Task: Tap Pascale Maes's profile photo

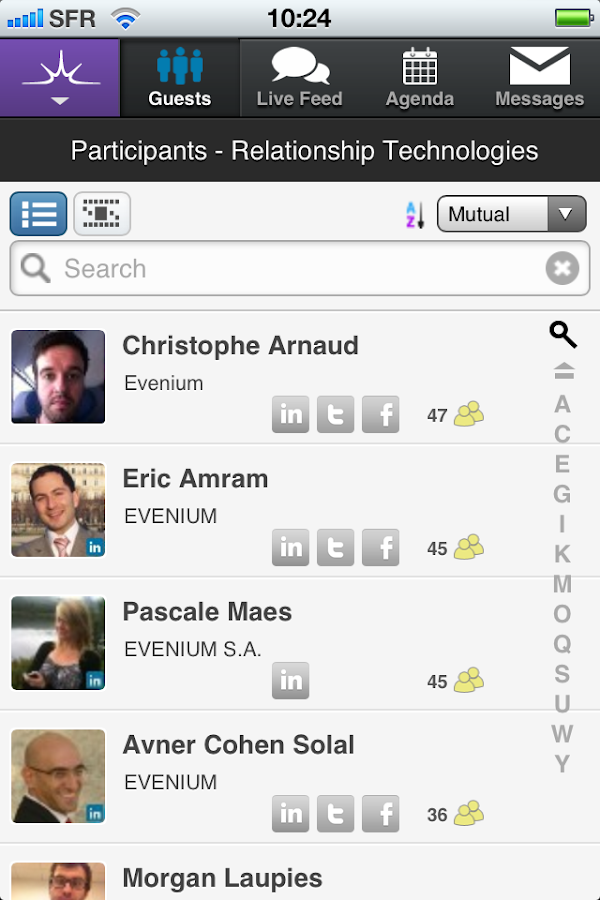Action: [x=57, y=643]
